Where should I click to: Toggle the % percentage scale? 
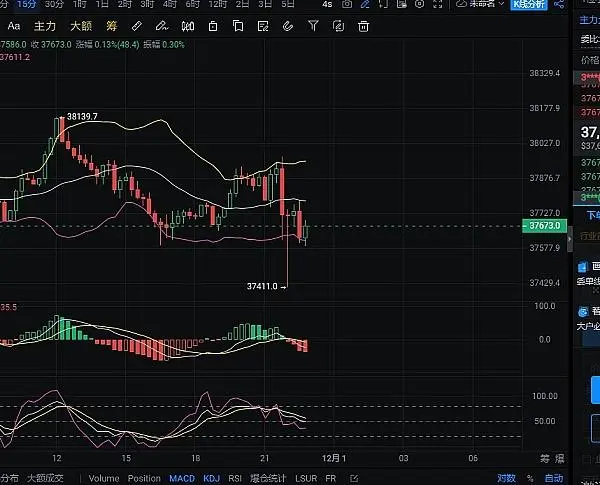(x=530, y=478)
